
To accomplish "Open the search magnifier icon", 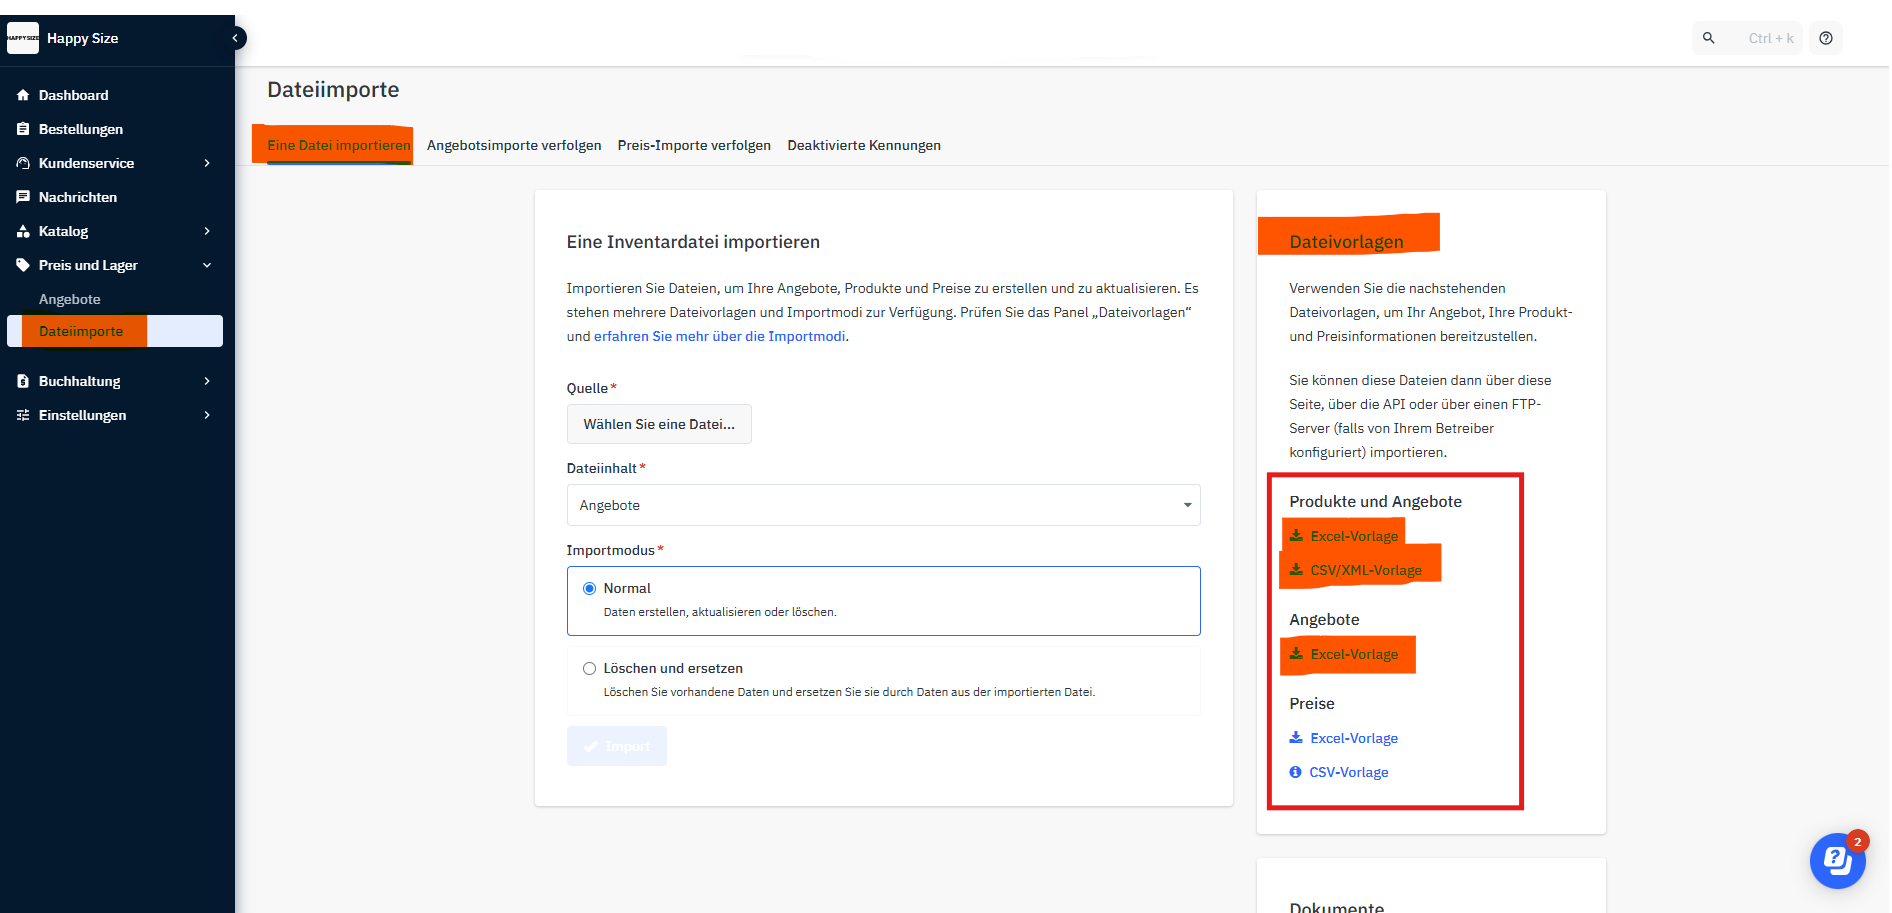I will [x=1709, y=38].
